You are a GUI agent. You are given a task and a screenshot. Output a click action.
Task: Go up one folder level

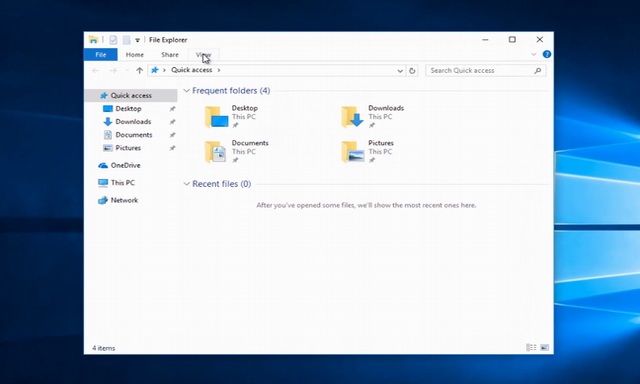coord(139,71)
